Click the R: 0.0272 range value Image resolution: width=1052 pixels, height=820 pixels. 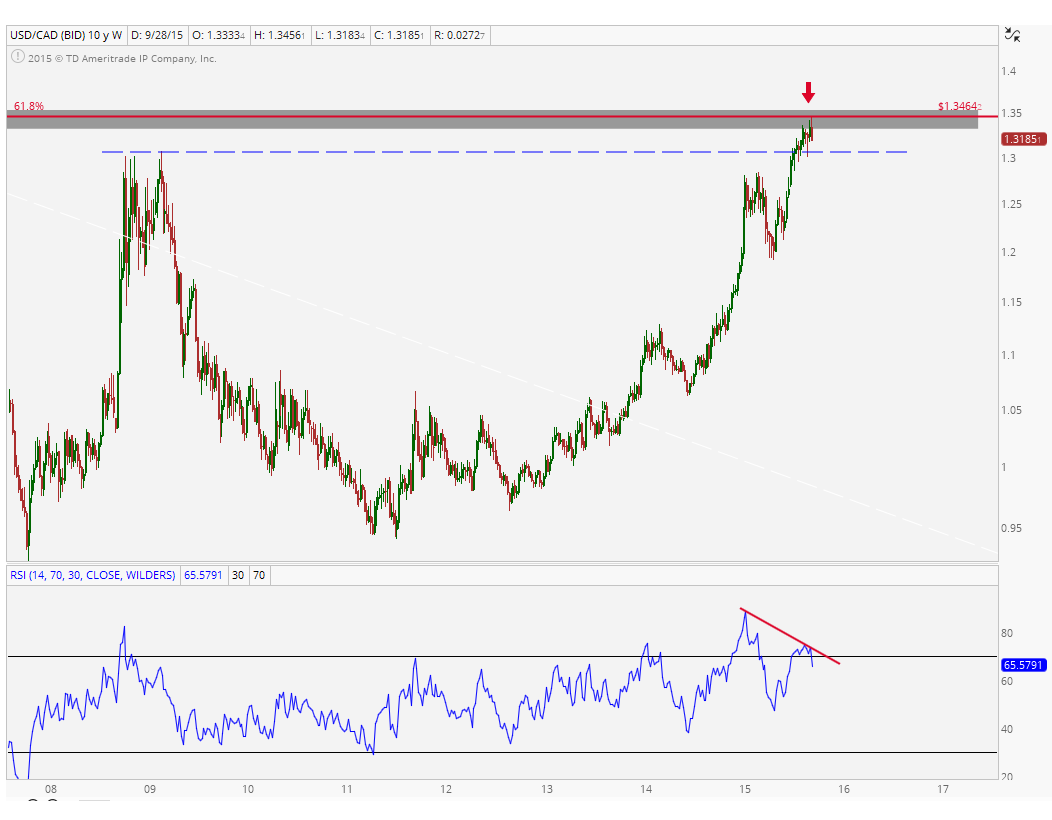pyautogui.click(x=460, y=35)
